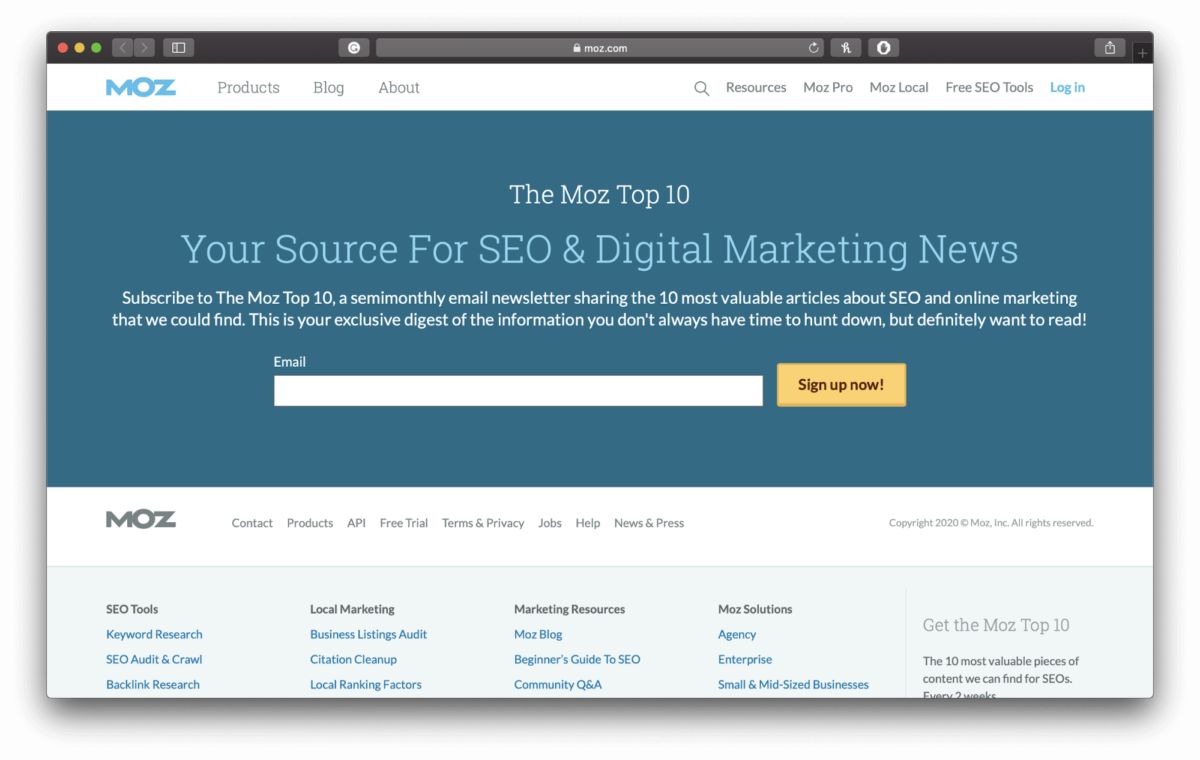Open the Blog navigation item
The width and height of the screenshot is (1200, 760).
[x=328, y=88]
